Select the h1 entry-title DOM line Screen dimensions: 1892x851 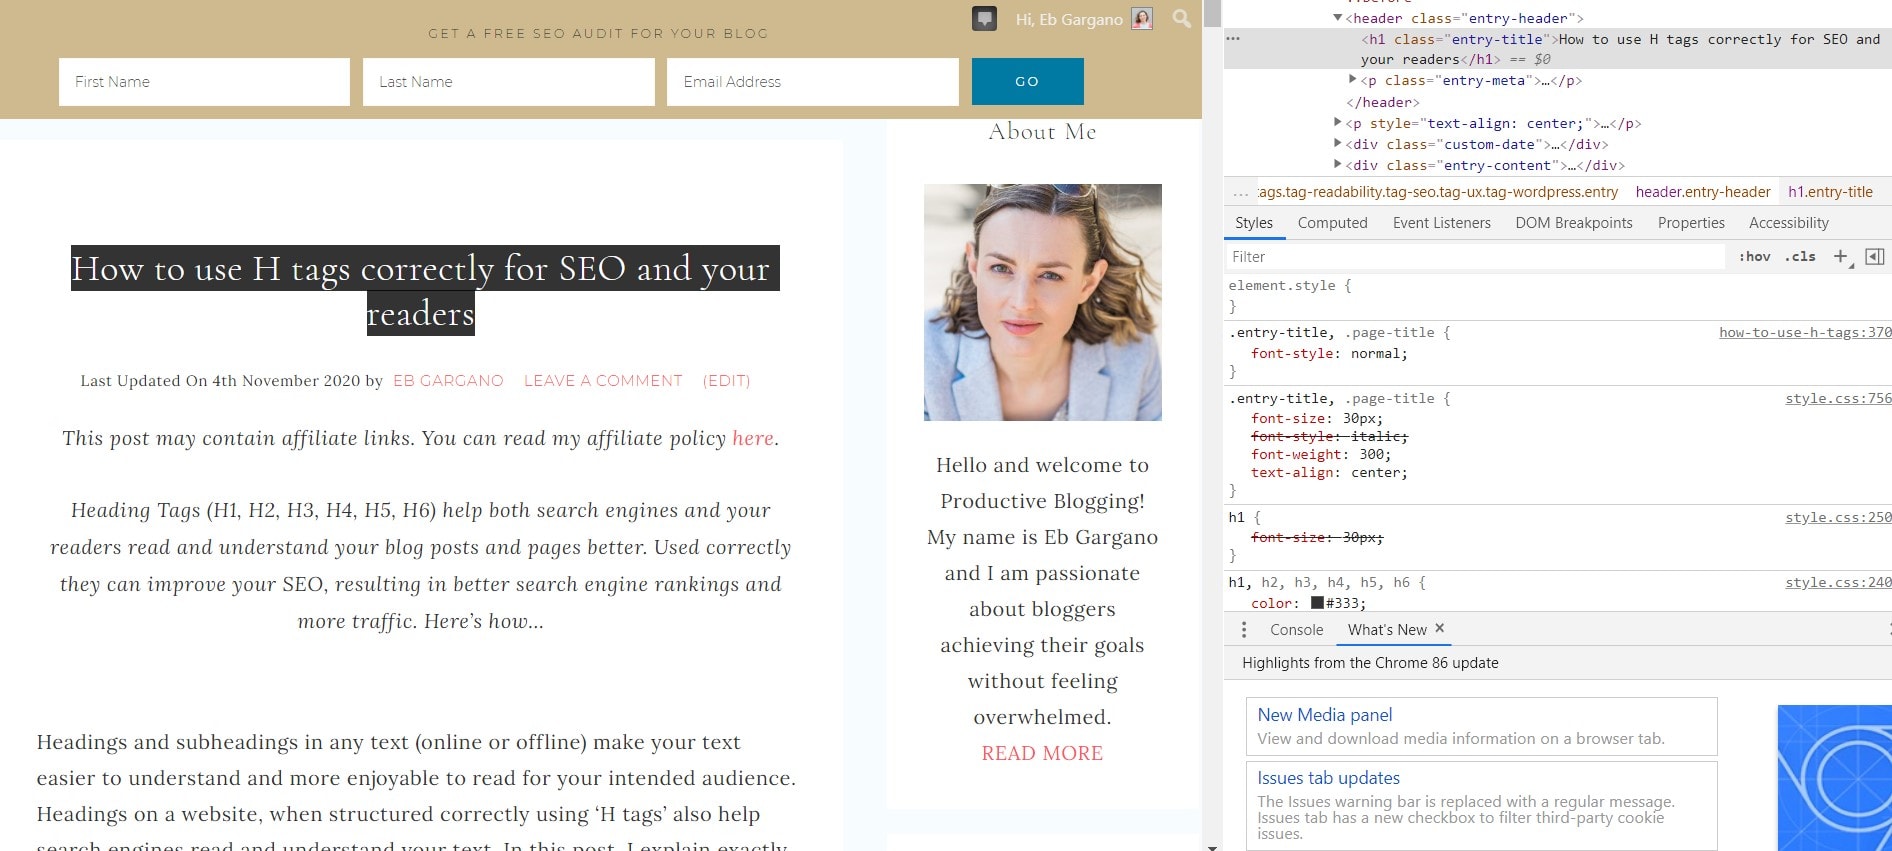click(1557, 49)
